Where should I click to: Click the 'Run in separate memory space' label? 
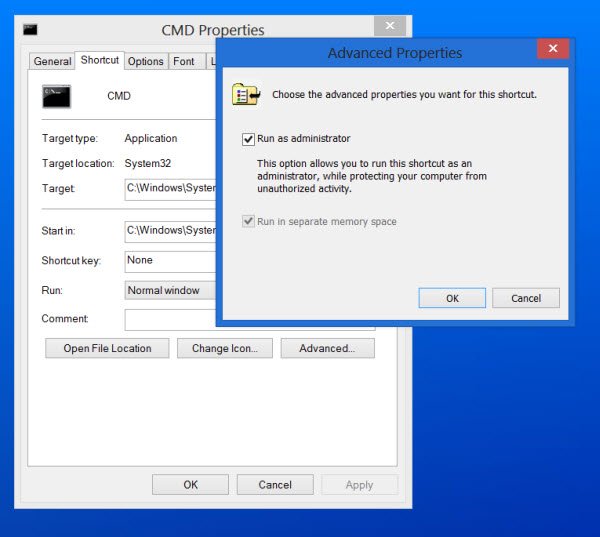click(327, 222)
